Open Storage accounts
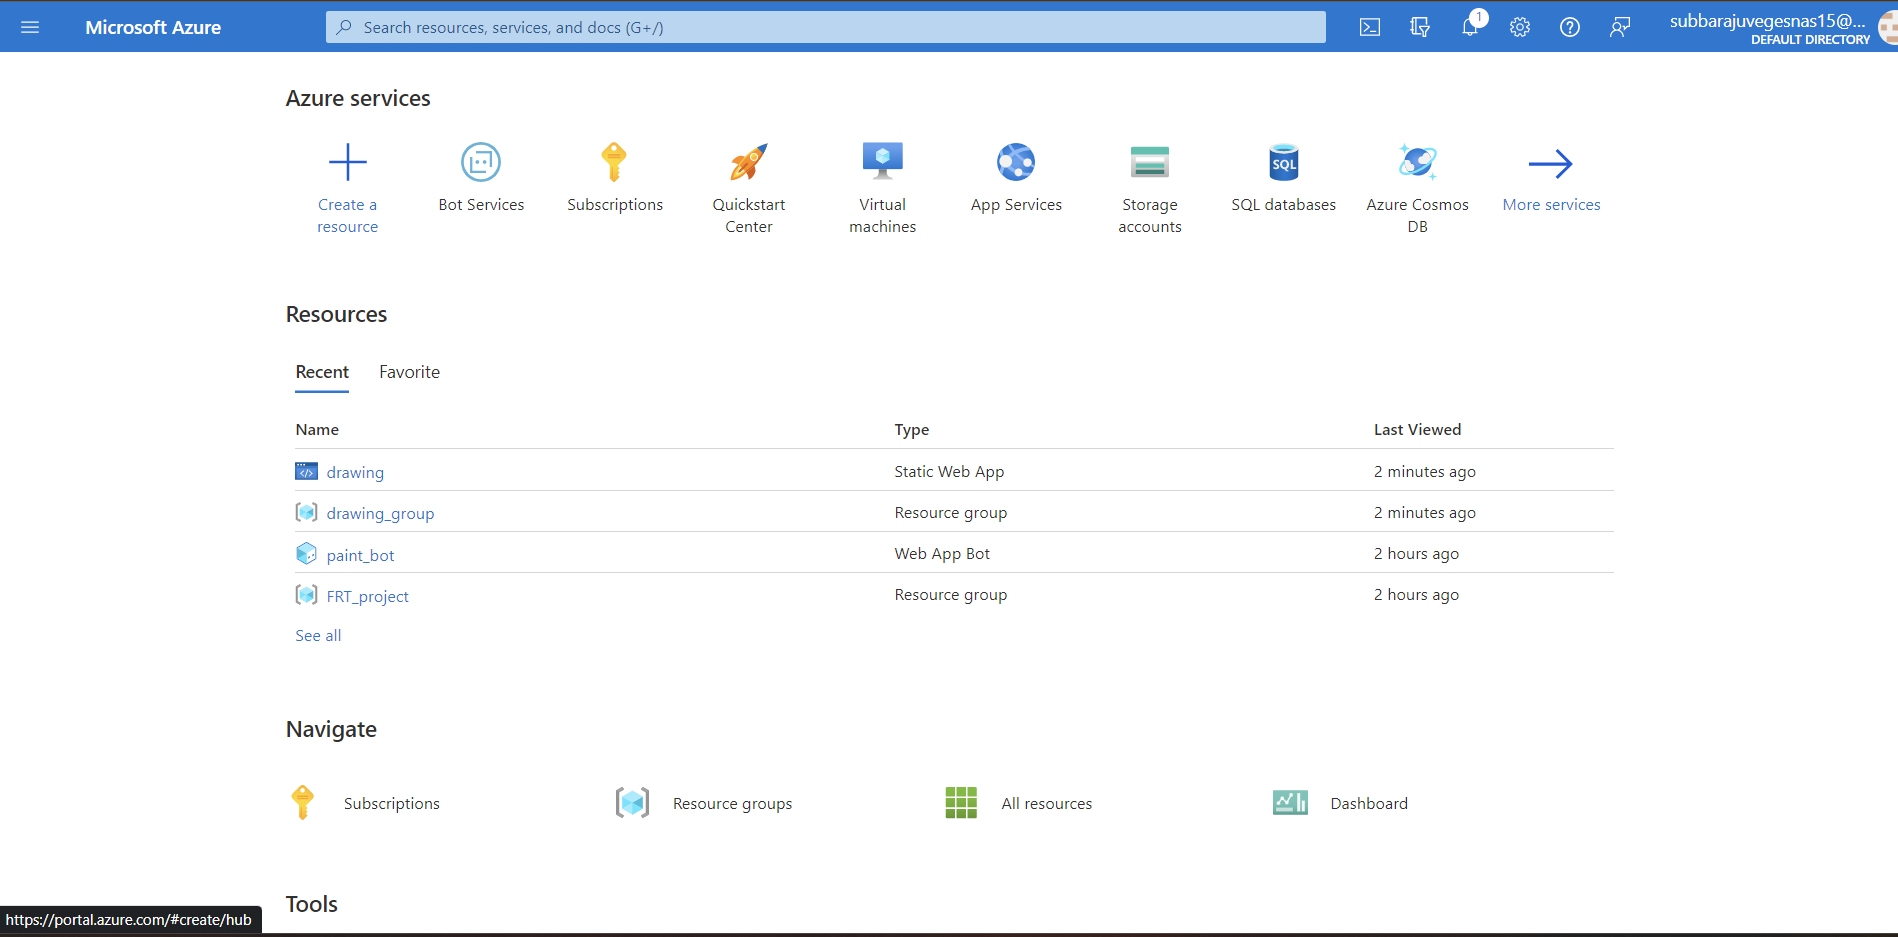This screenshot has width=1898, height=937. coord(1149,162)
